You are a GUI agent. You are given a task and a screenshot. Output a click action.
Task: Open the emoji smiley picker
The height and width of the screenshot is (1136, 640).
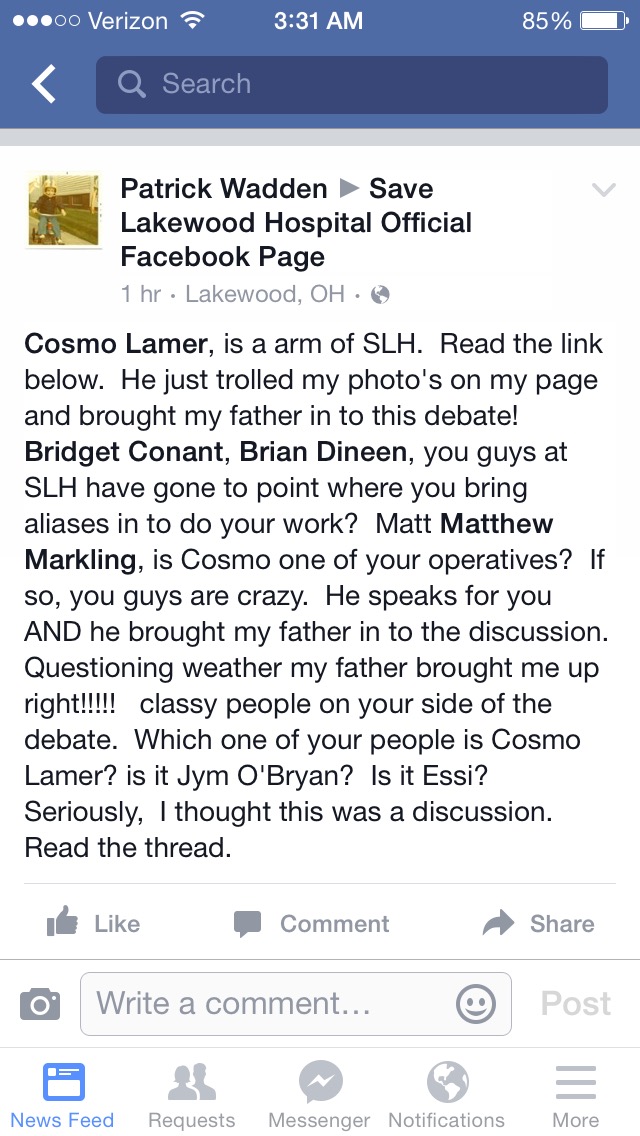(x=475, y=1003)
